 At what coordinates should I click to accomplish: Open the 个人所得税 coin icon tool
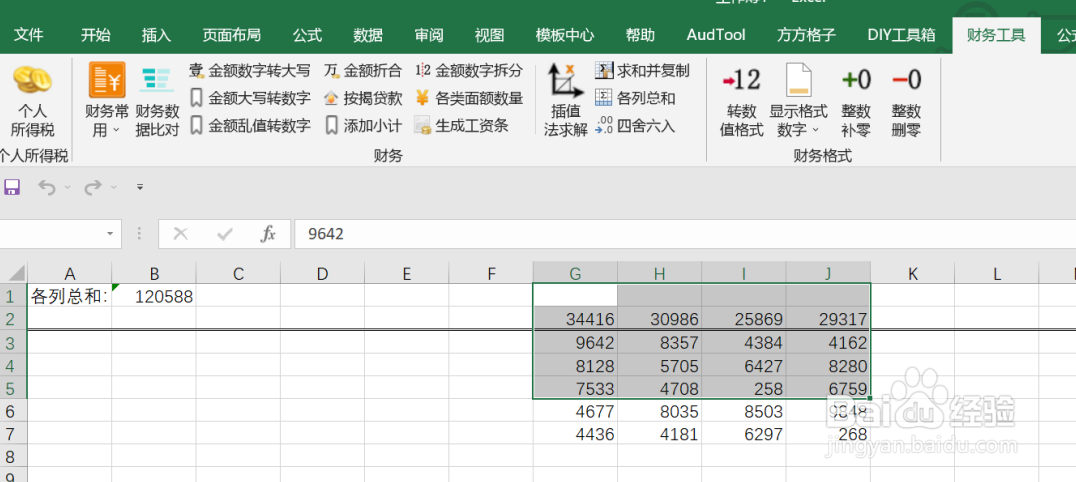(32, 101)
